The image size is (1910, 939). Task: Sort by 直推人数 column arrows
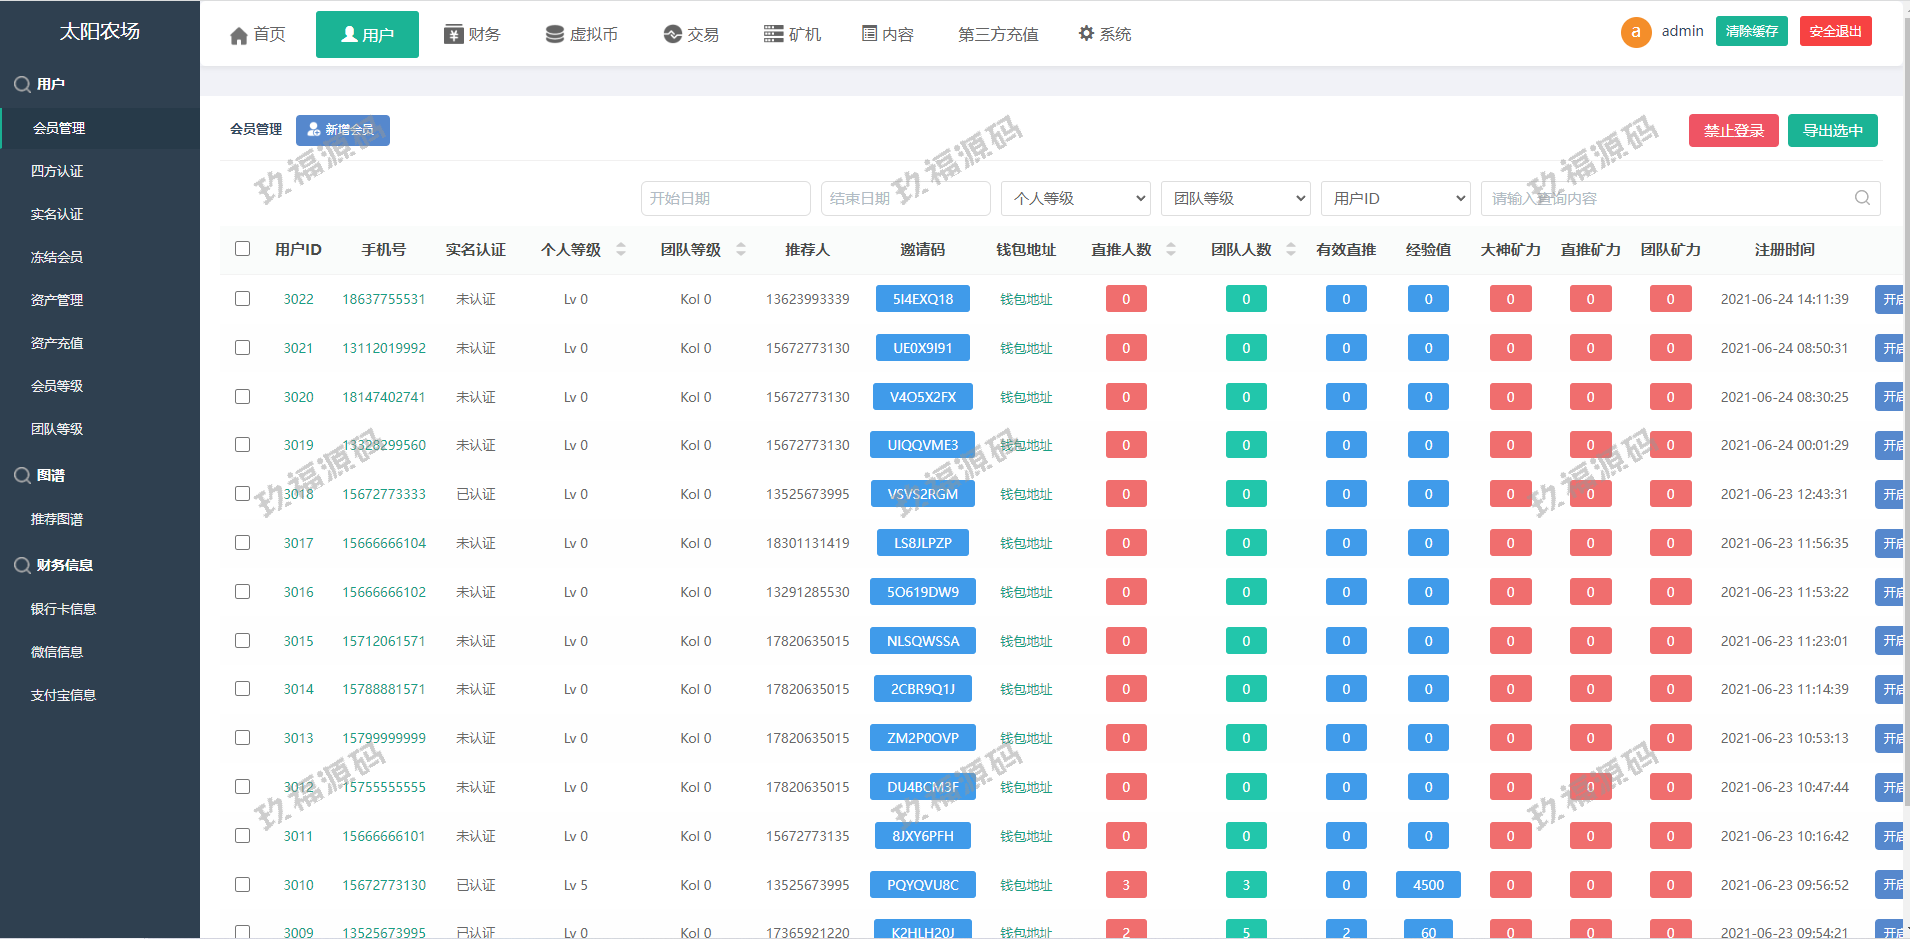click(x=1171, y=249)
